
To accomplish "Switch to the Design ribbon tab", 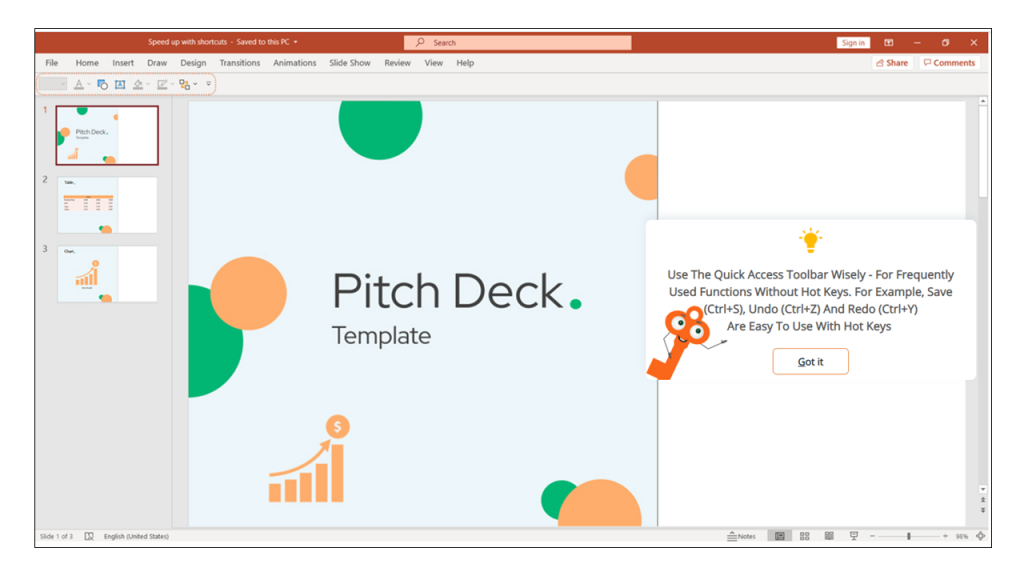I will [x=193, y=62].
